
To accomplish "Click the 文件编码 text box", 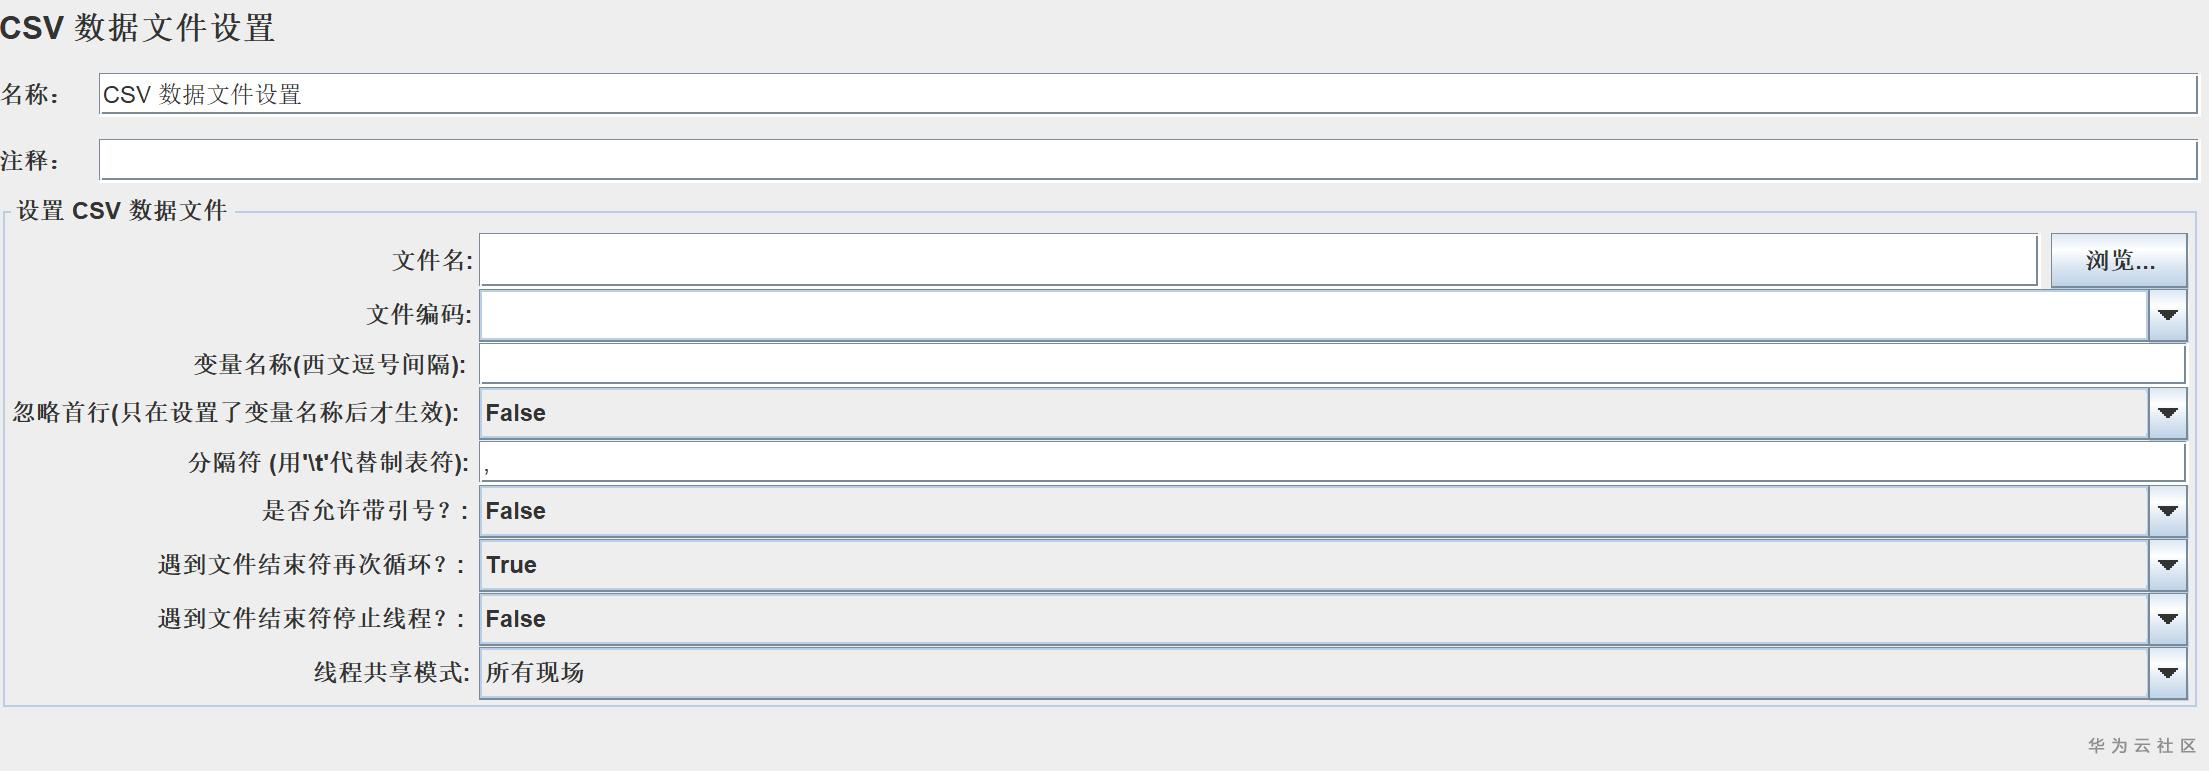I will pyautogui.click(x=1313, y=315).
